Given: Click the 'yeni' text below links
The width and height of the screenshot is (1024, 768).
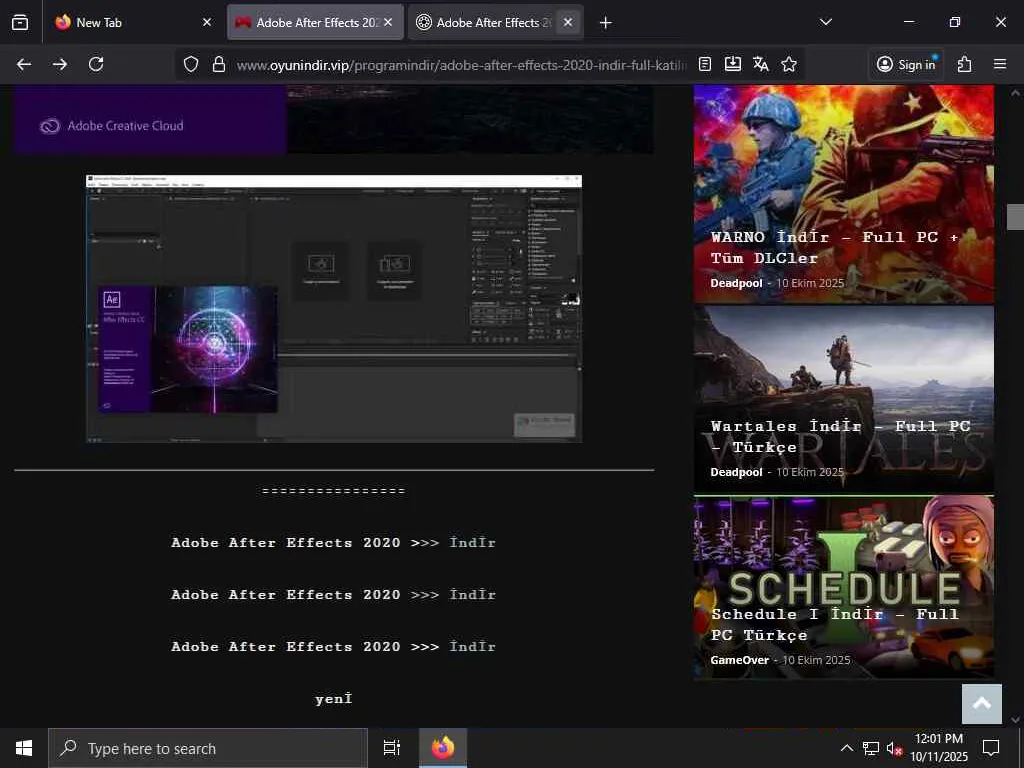Looking at the screenshot, I should 333,699.
